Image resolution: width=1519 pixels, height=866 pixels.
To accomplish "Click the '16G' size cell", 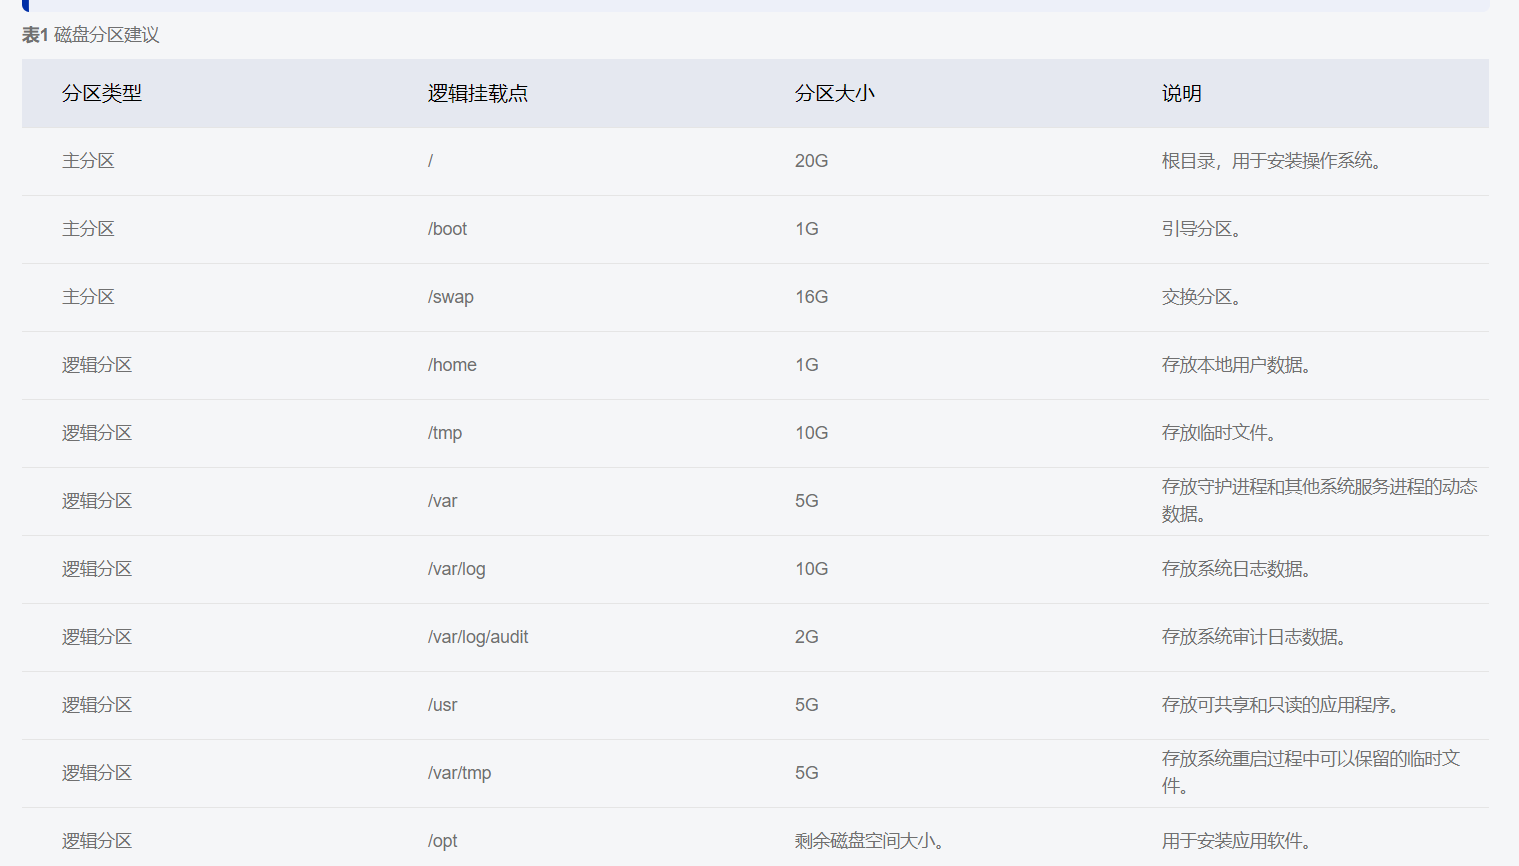I will (812, 297).
